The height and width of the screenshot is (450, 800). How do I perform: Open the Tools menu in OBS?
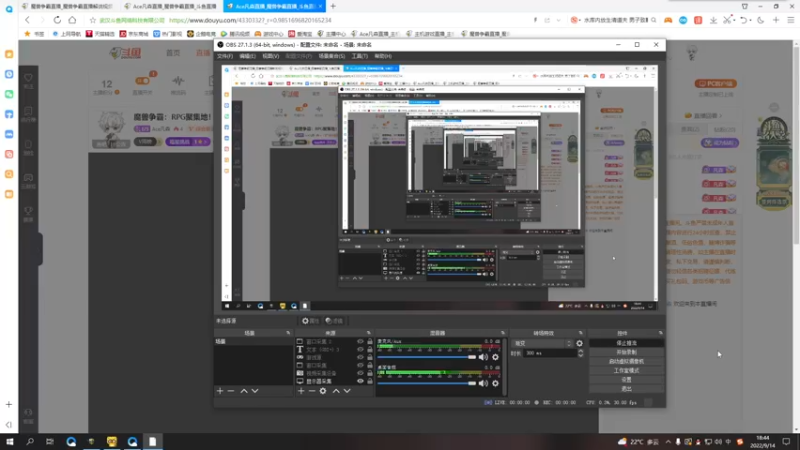359,56
